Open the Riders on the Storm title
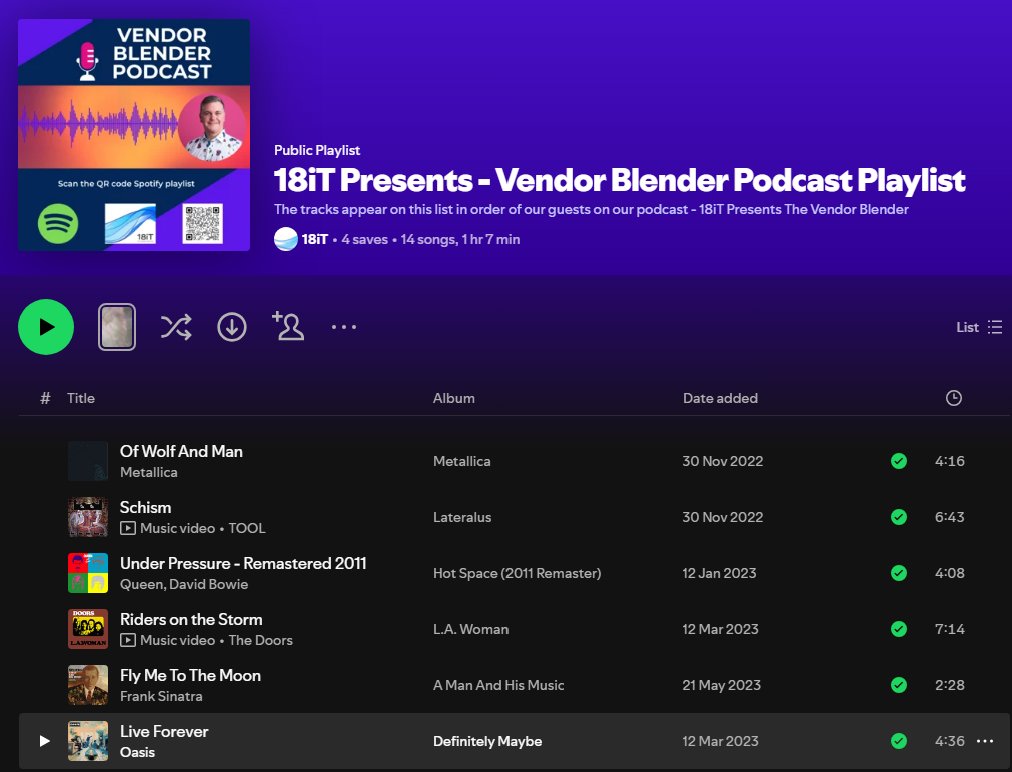The width and height of the screenshot is (1012, 772). [x=191, y=620]
